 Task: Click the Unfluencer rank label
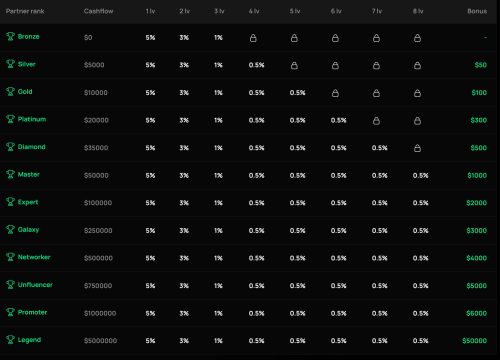35,285
